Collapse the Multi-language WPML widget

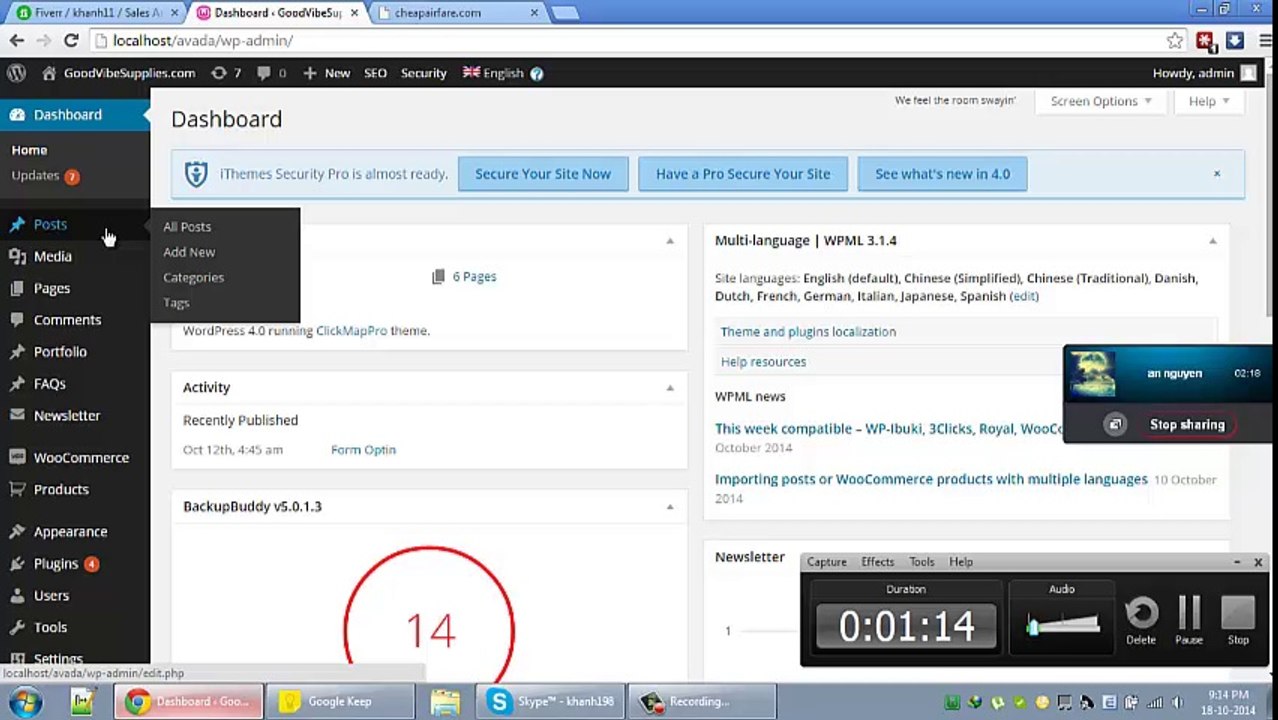coord(1212,241)
